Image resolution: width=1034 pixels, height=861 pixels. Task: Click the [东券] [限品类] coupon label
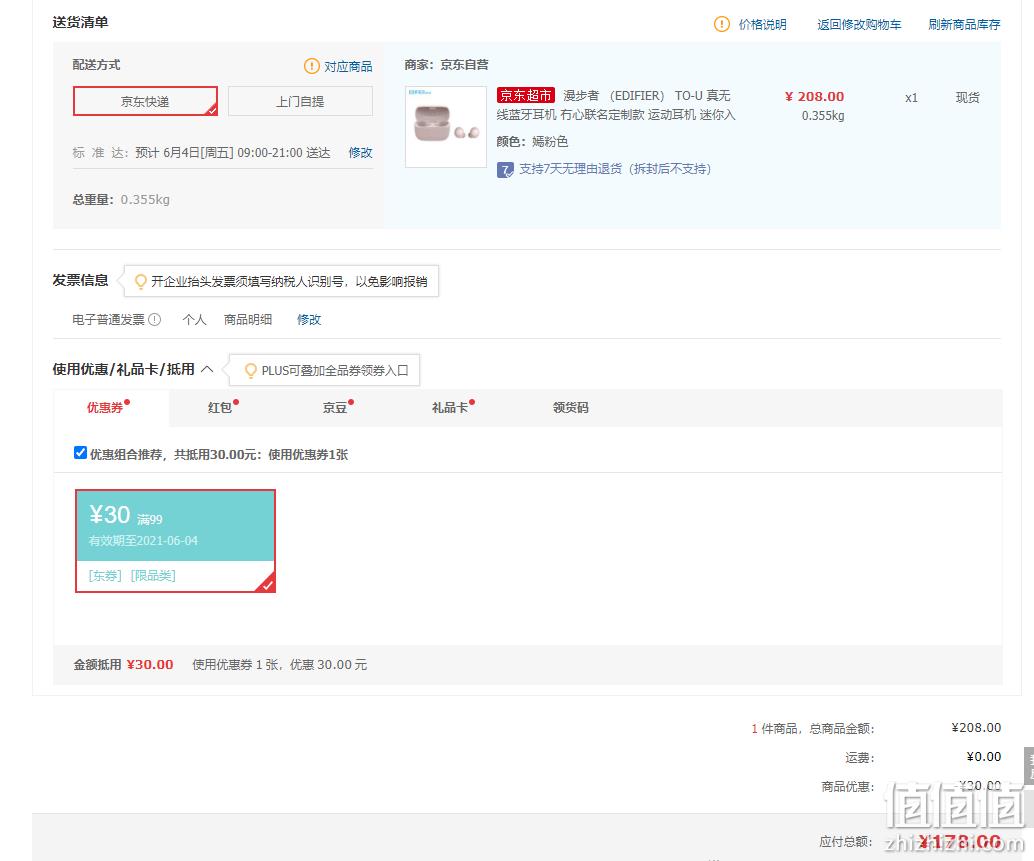tap(132, 576)
